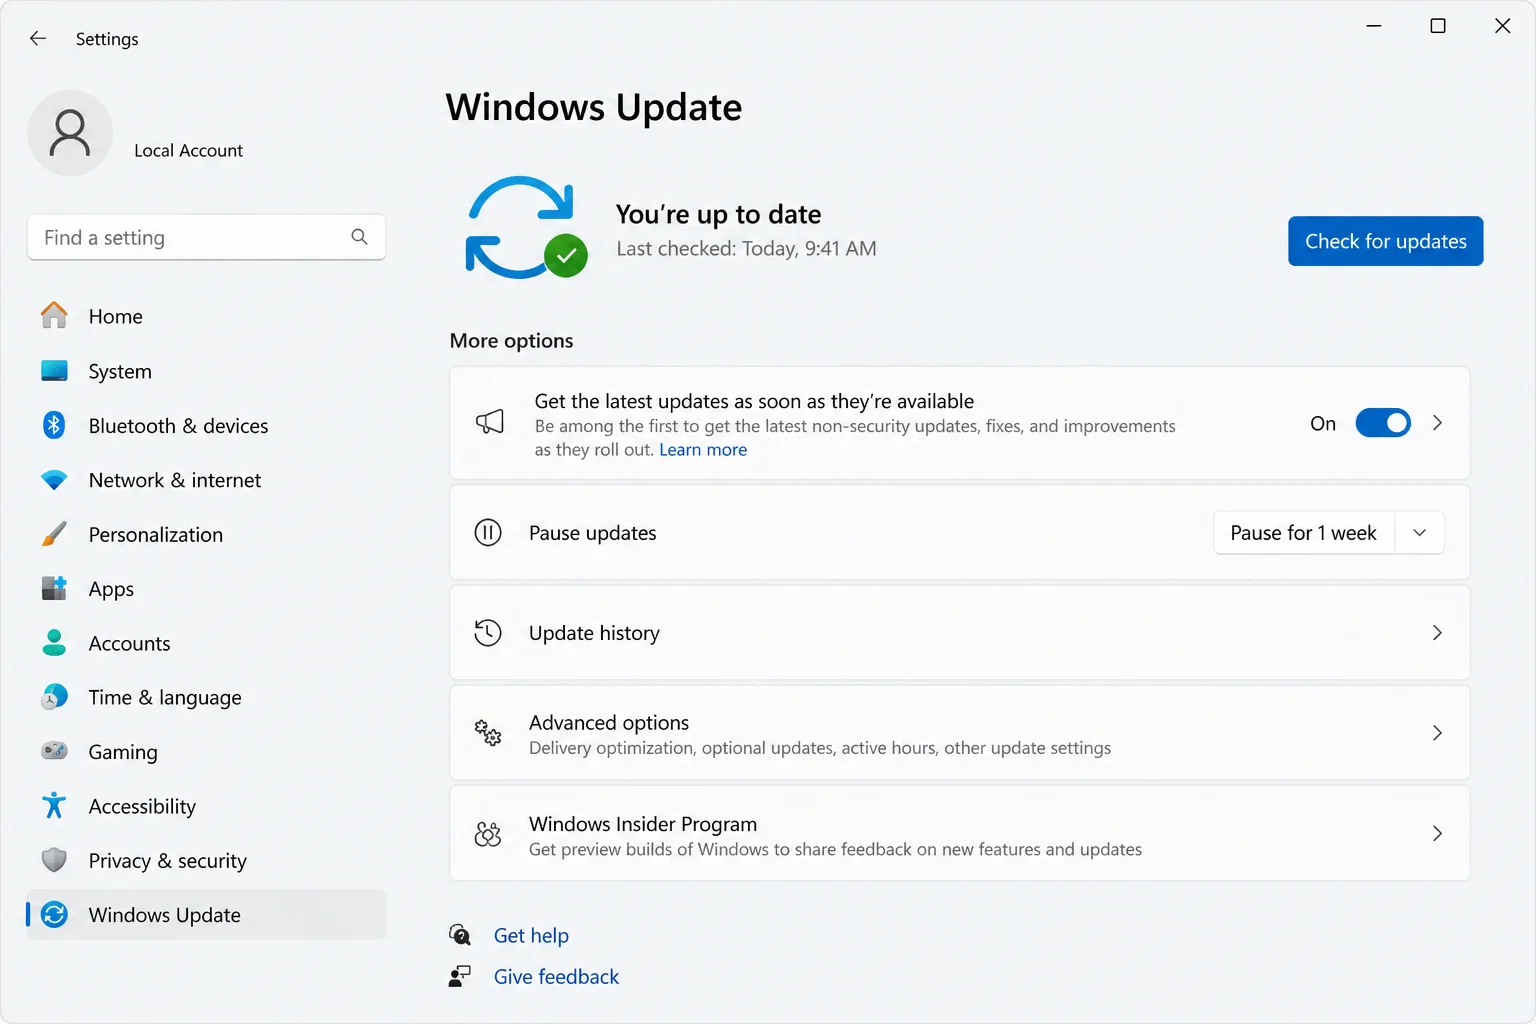Click the Time & language globe clock icon
This screenshot has height=1024, width=1536.
coord(54,696)
